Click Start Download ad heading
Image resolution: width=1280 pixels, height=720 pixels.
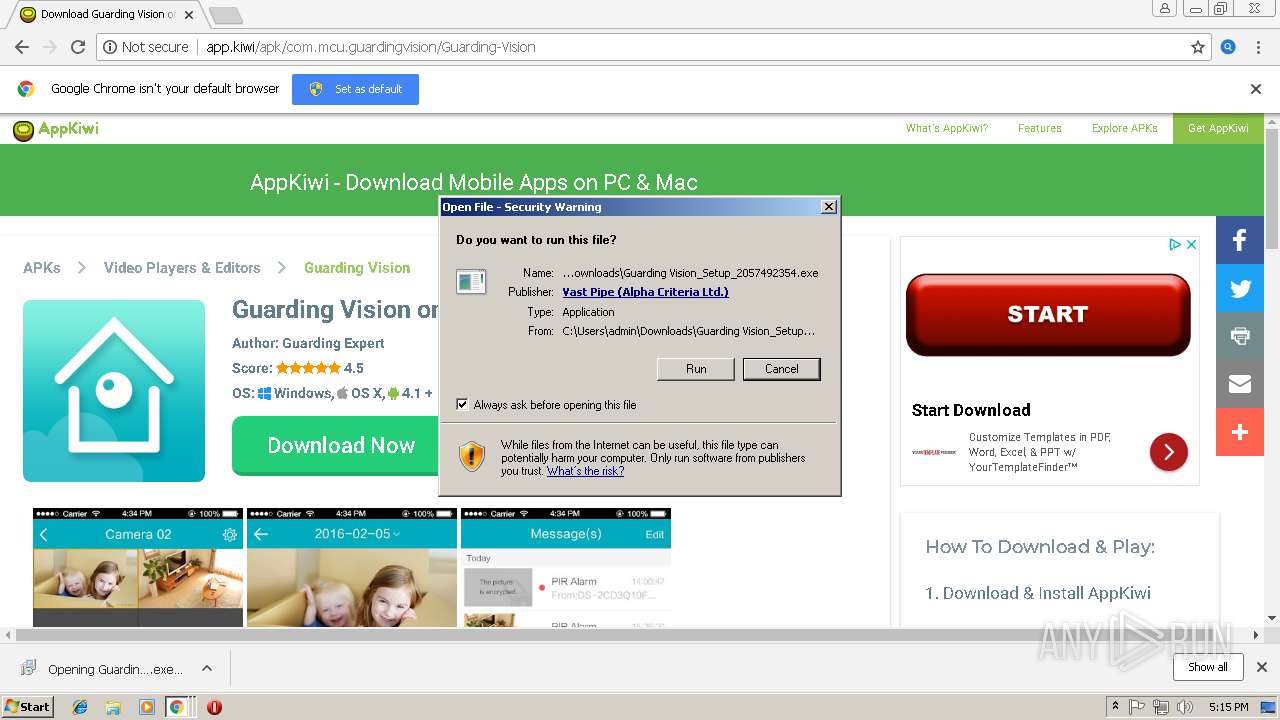tap(970, 410)
